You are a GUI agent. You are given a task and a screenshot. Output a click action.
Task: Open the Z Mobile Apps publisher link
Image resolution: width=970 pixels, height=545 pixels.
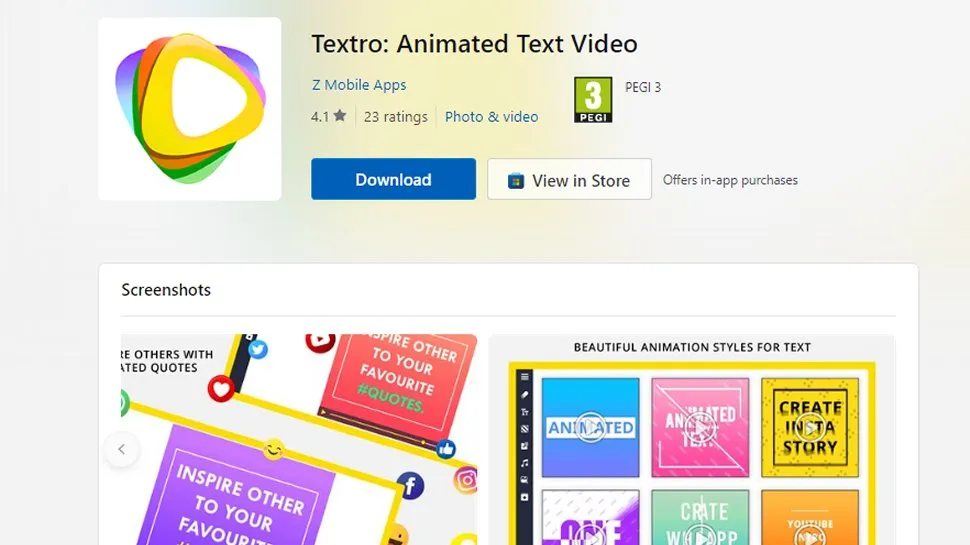(x=359, y=85)
